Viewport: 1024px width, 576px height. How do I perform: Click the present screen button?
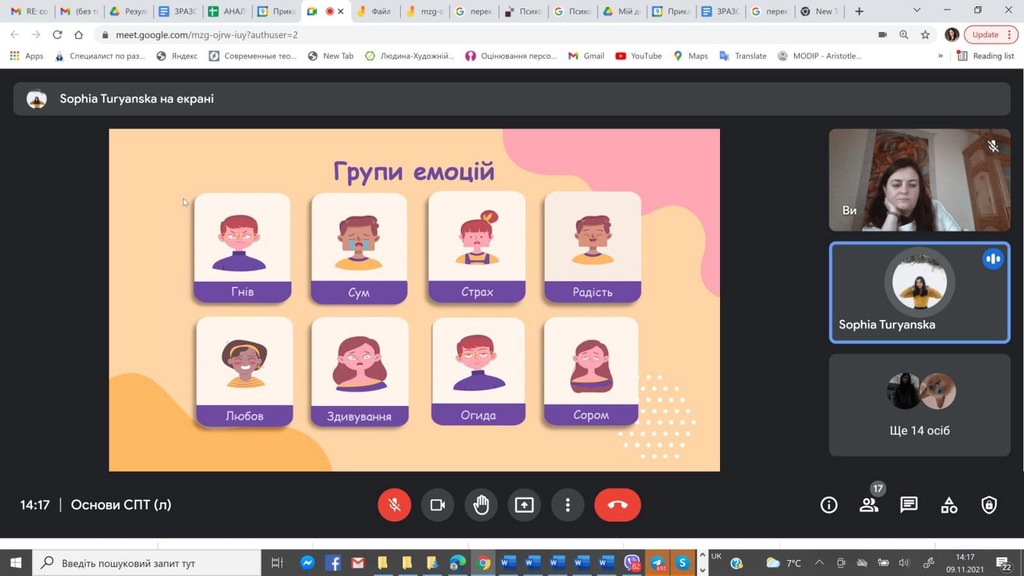coord(524,505)
